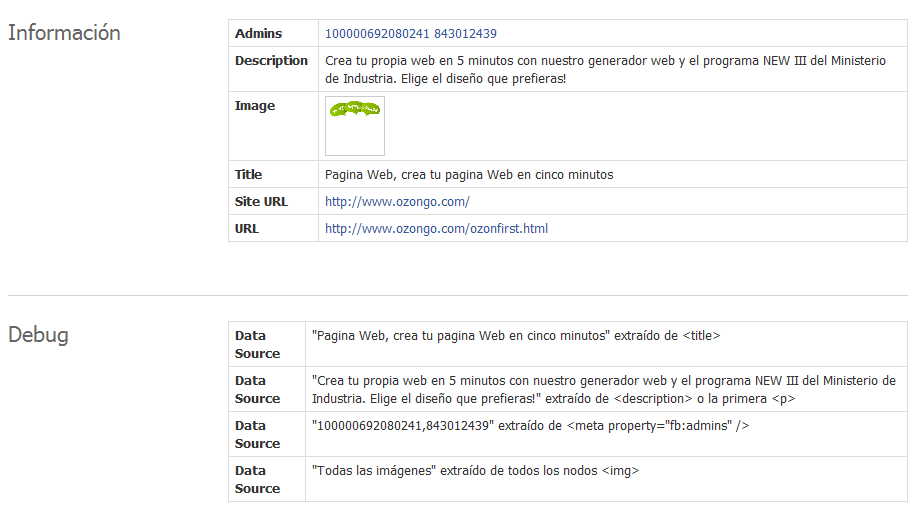
Task: Click debug text 'Todas las imágenes' row
Action: coord(475,471)
